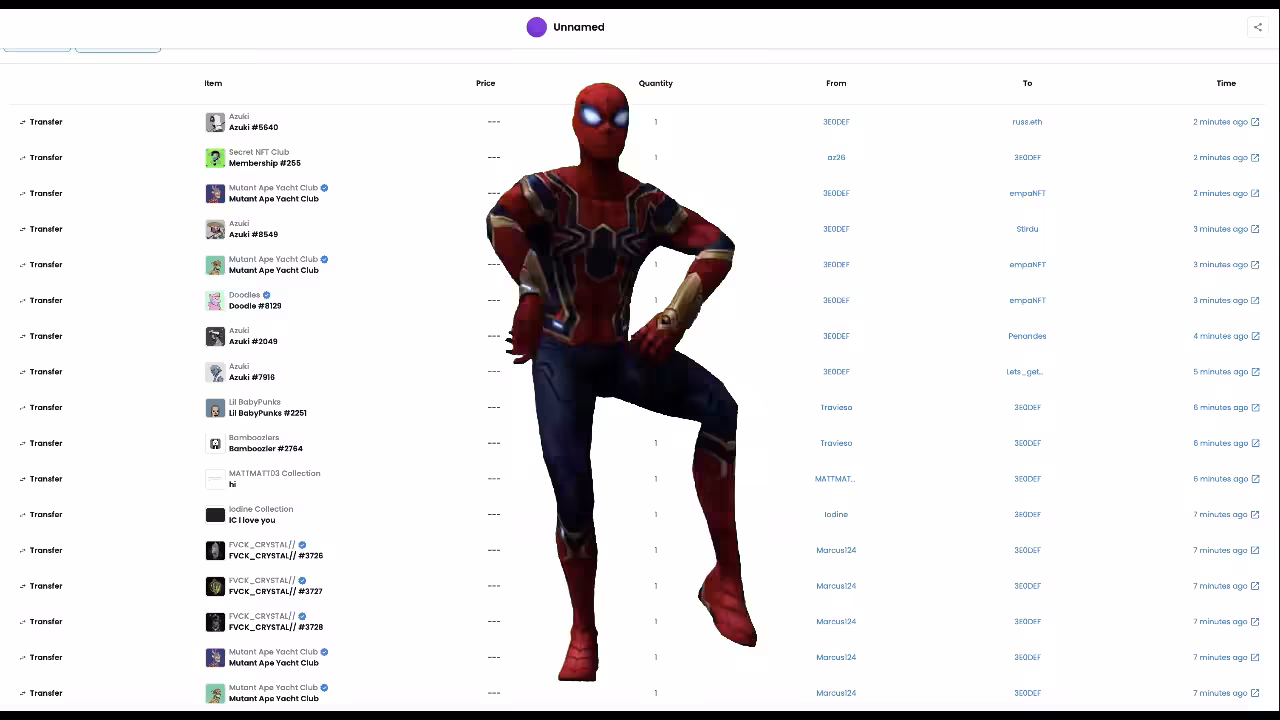This screenshot has width=1280, height=720.
Task: Open 3E0DEF recipient in Membership #255 row
Action: (x=1027, y=158)
